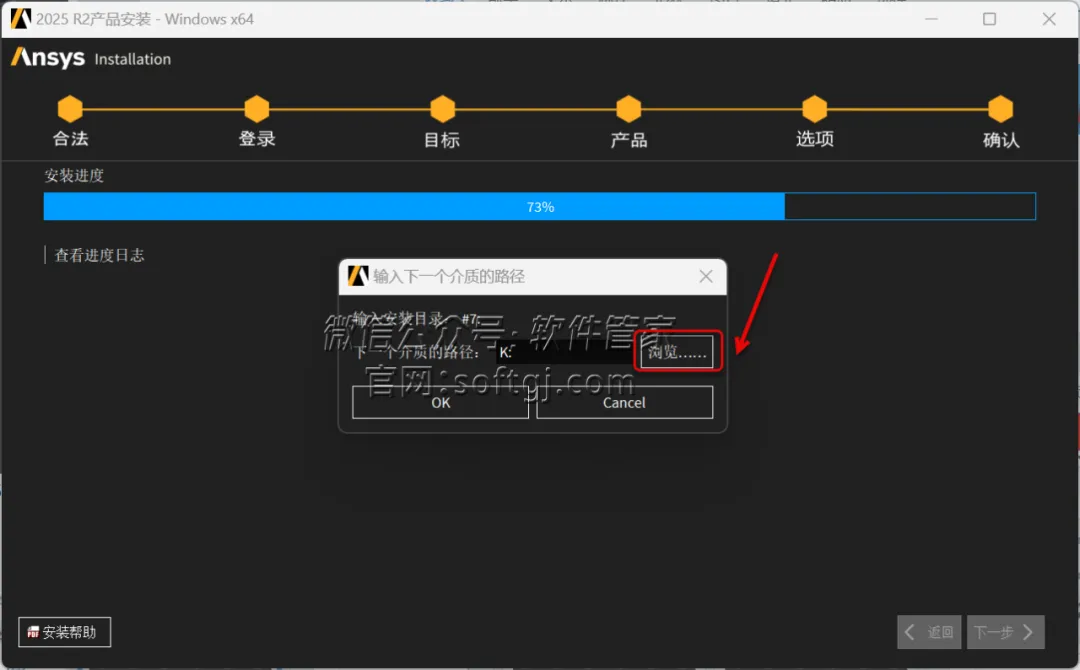Click the PDF icon on 安装帮助
This screenshot has height=670, width=1080.
32,631
